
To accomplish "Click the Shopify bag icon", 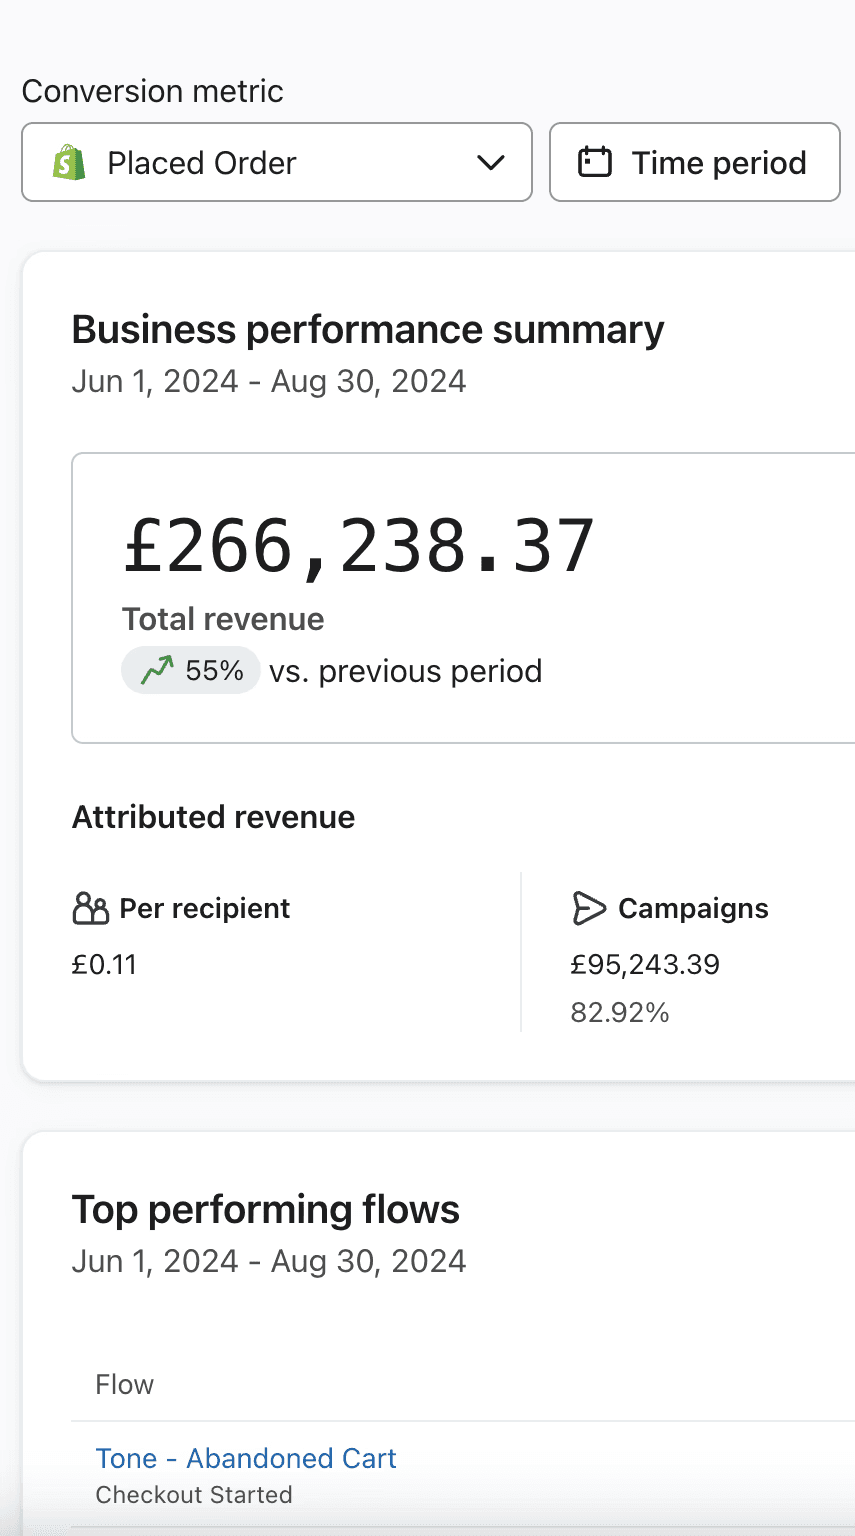I will pos(69,162).
